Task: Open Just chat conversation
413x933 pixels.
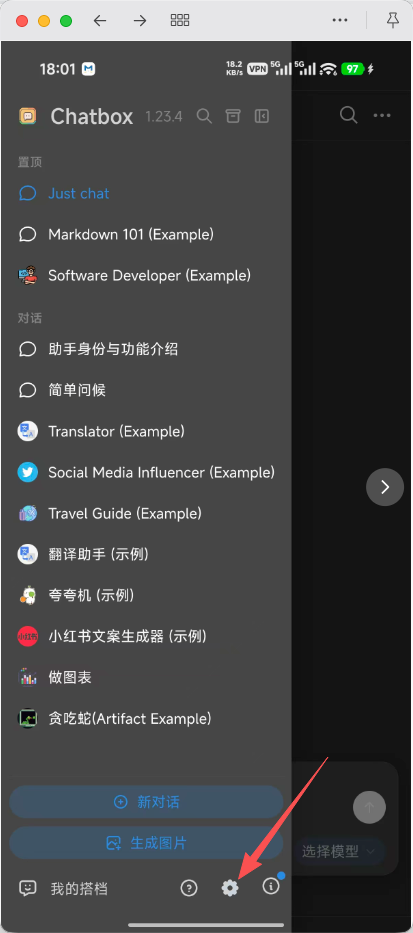Action: click(146, 193)
